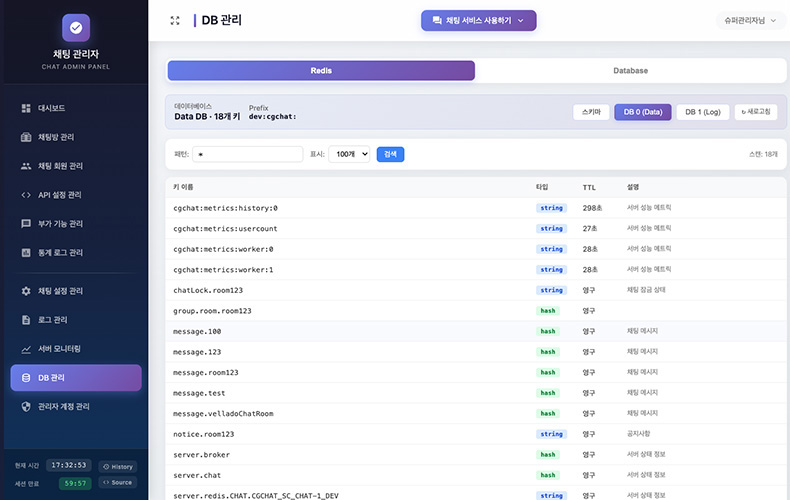Click 키 이름 column header
This screenshot has width=790, height=500.
pyautogui.click(x=183, y=187)
